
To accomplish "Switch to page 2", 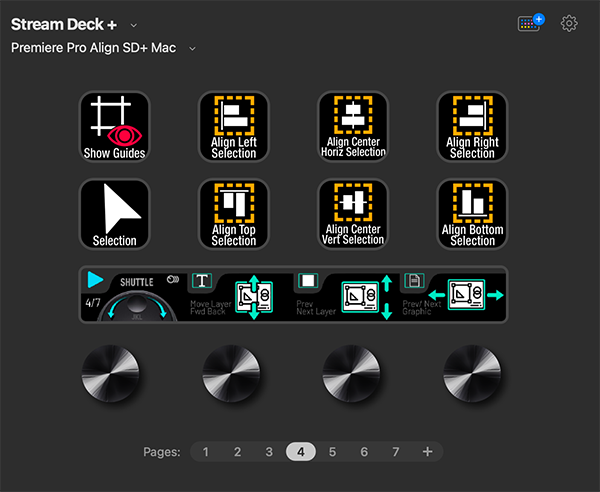I will [x=237, y=452].
